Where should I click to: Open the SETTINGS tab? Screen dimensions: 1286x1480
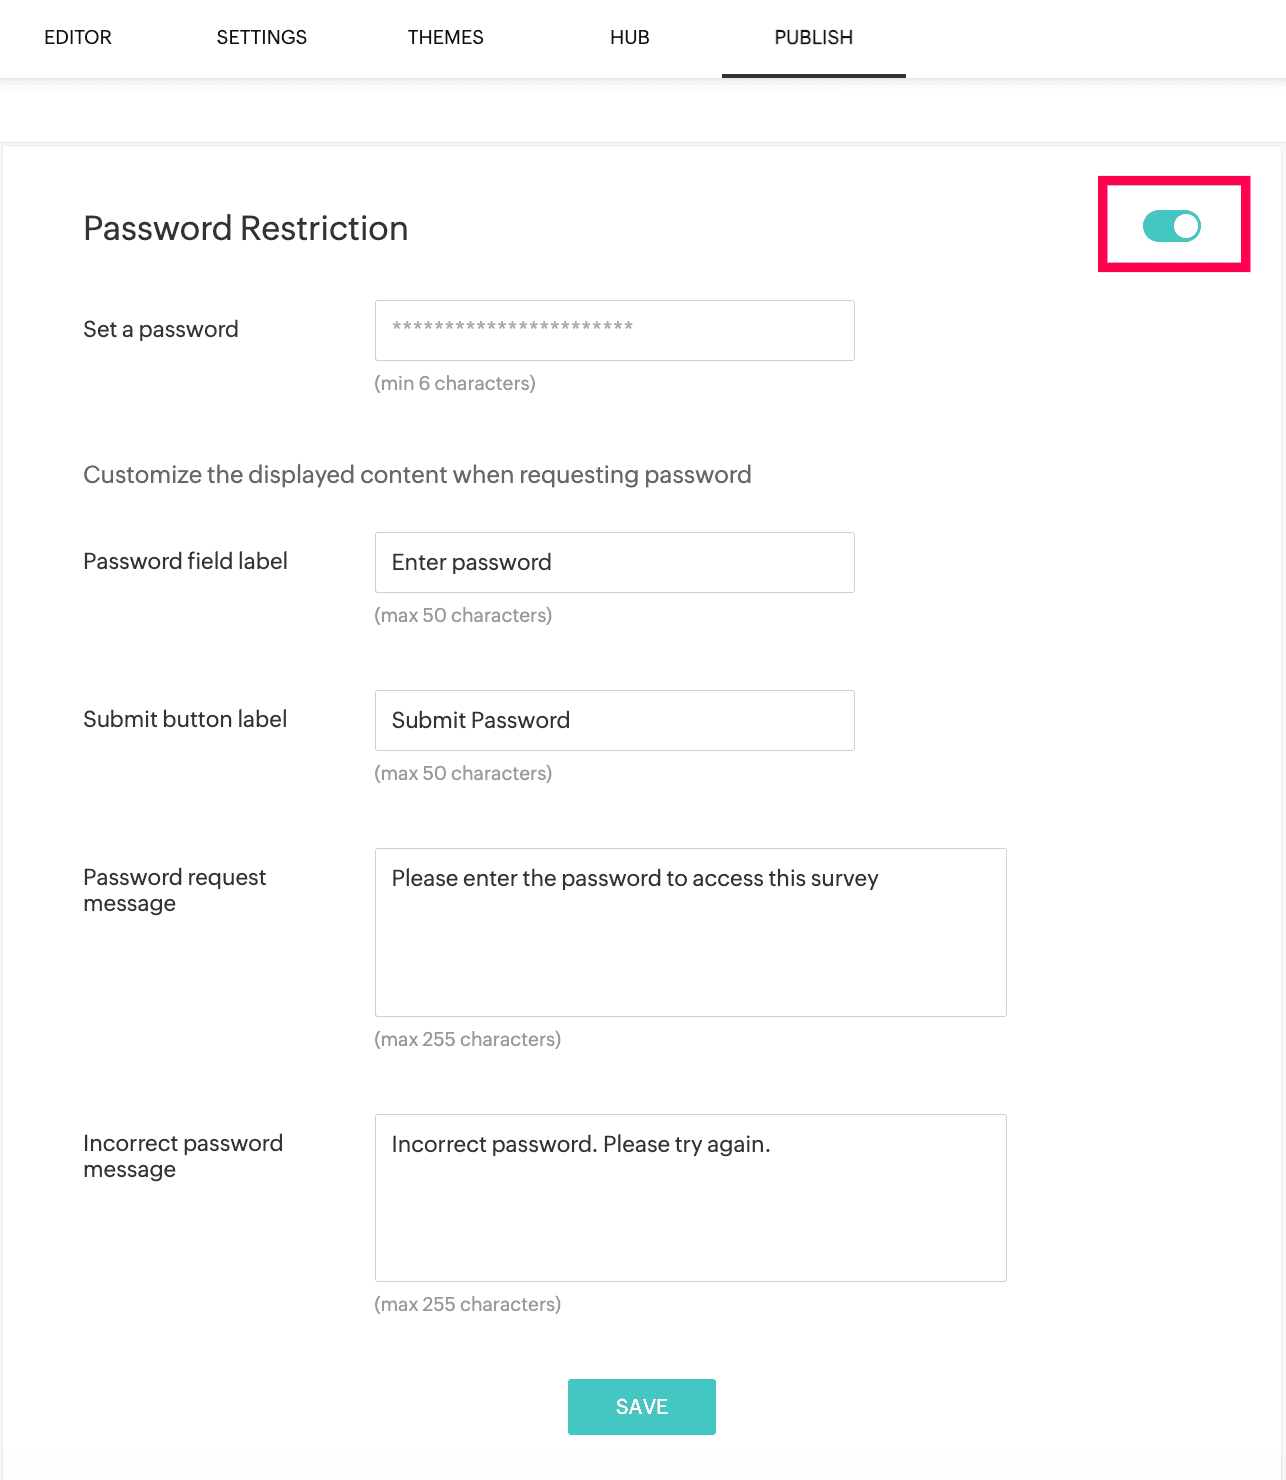tap(262, 38)
